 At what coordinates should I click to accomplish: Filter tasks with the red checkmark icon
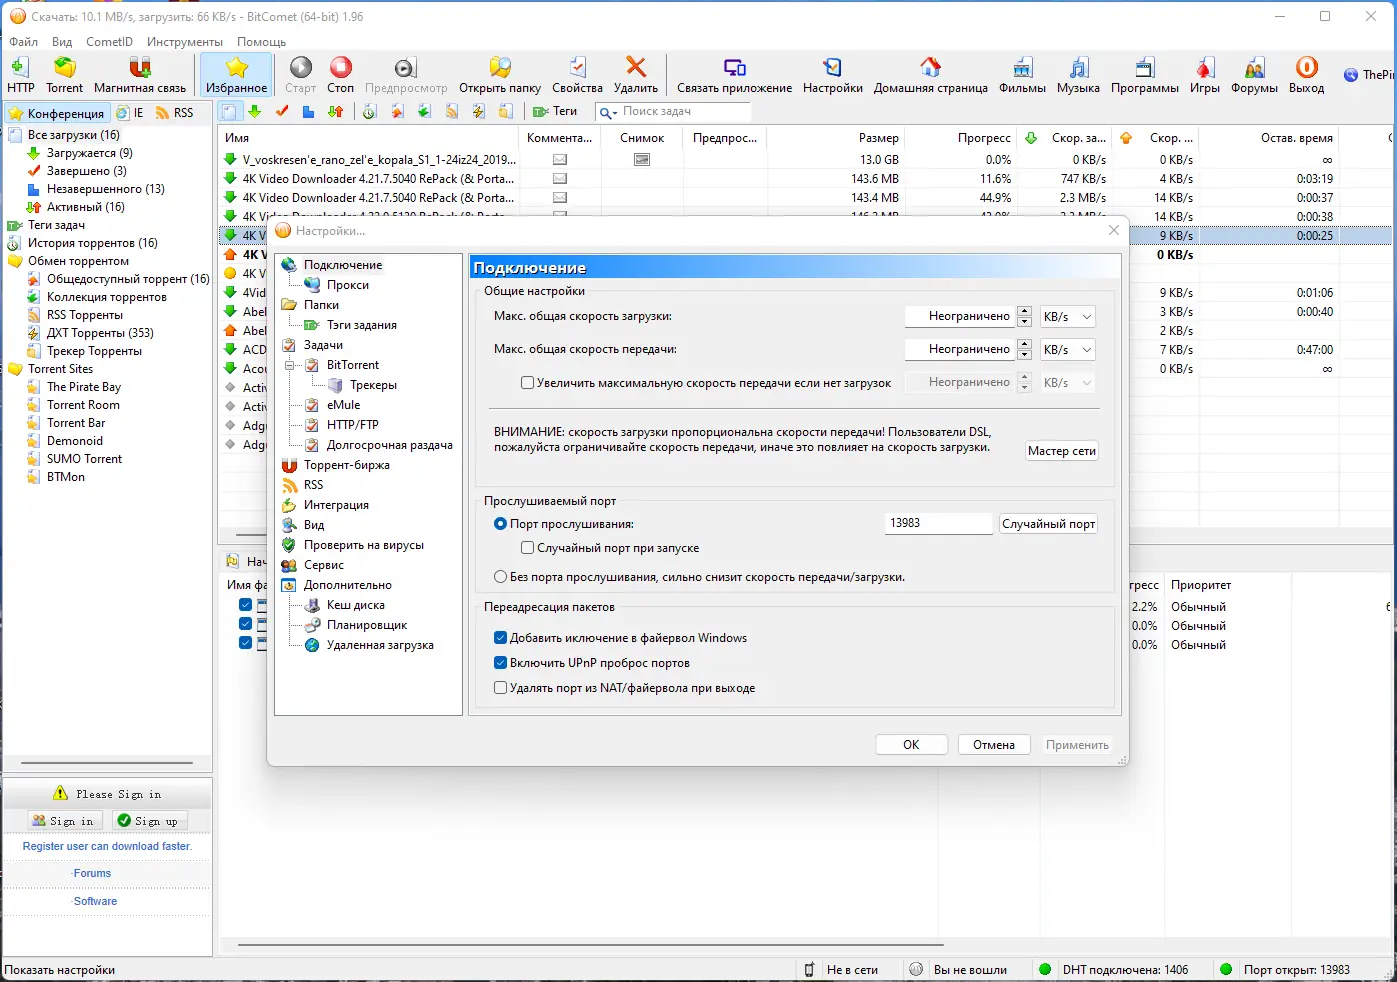click(x=282, y=112)
